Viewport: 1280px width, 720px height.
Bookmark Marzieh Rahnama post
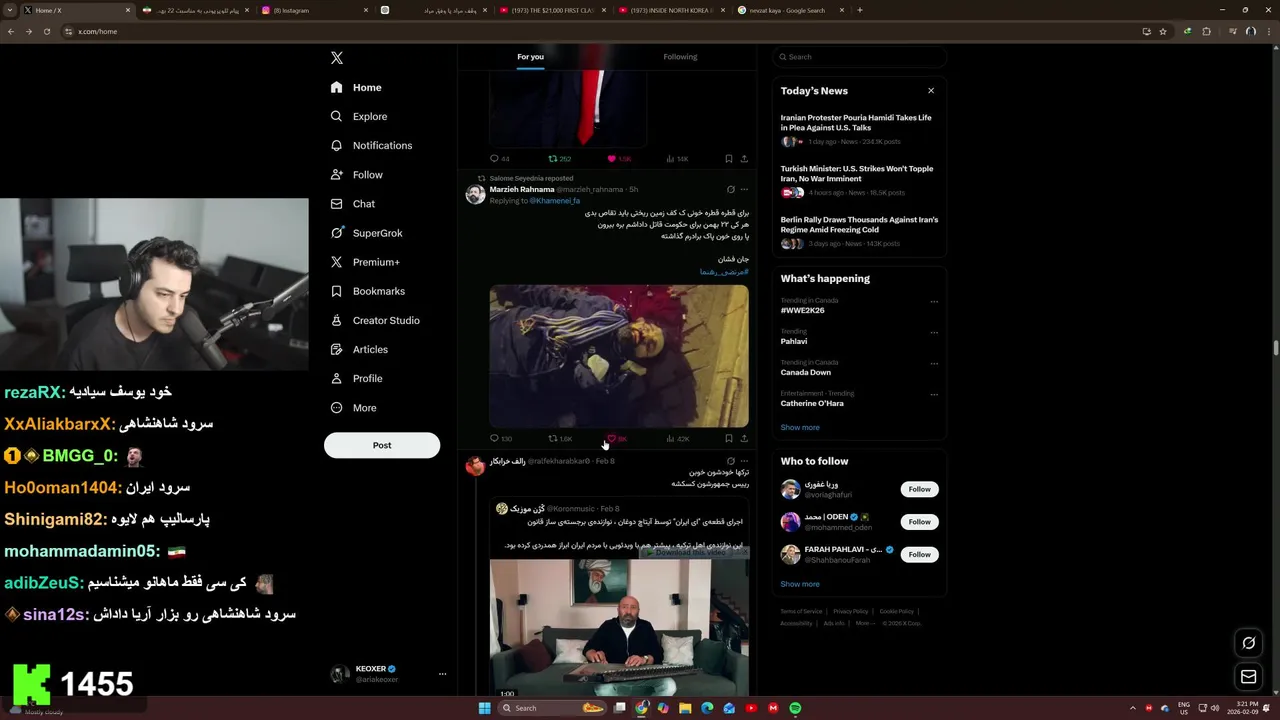[729, 439]
